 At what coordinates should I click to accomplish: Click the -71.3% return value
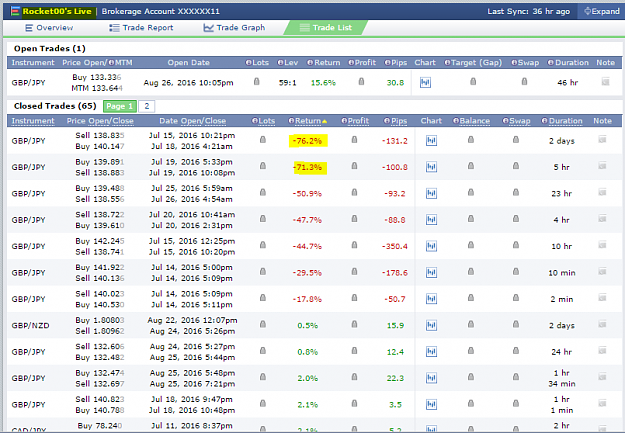[307, 167]
